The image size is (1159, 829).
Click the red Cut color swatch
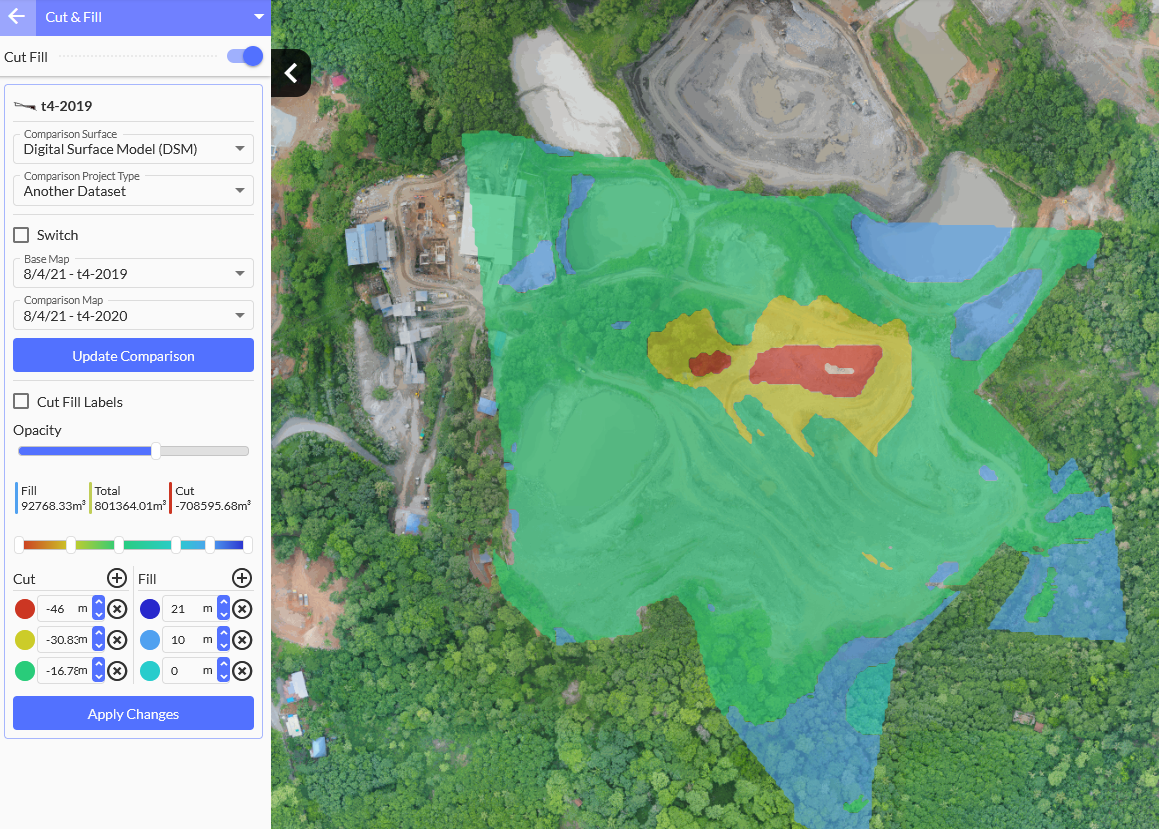25,609
